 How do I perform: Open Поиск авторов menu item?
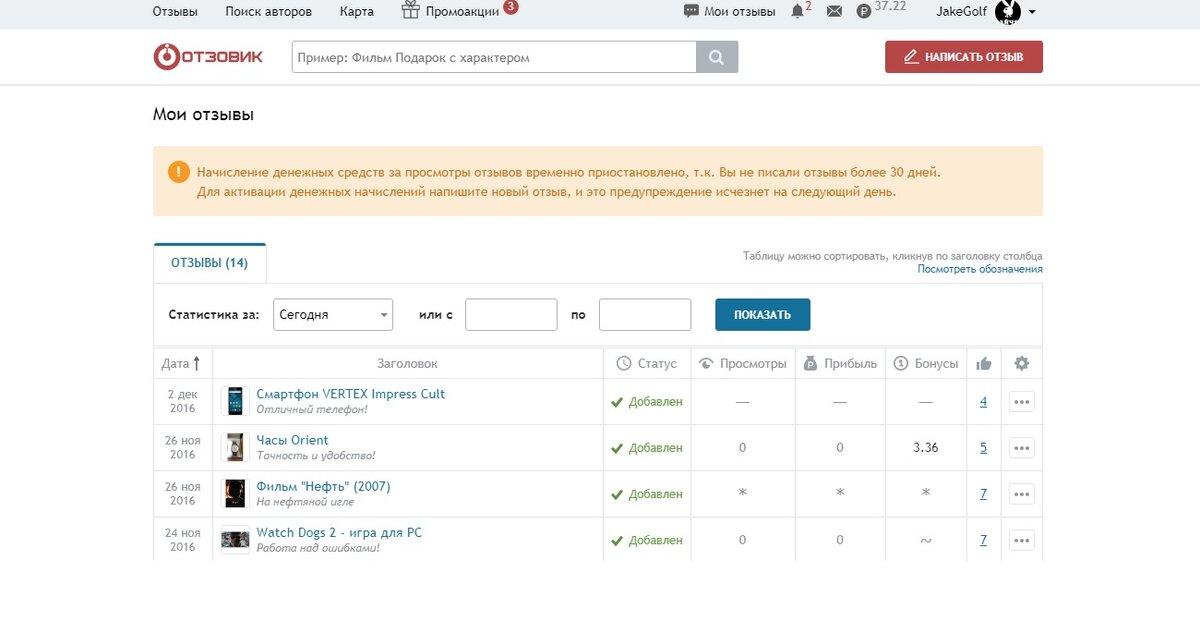(x=269, y=11)
